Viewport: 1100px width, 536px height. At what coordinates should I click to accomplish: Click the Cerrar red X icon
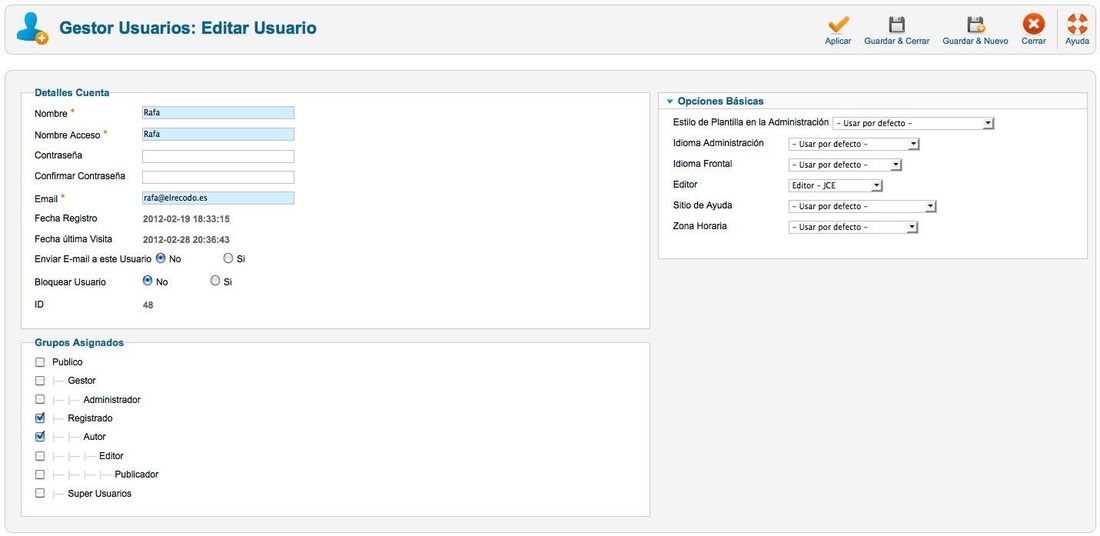(1033, 25)
